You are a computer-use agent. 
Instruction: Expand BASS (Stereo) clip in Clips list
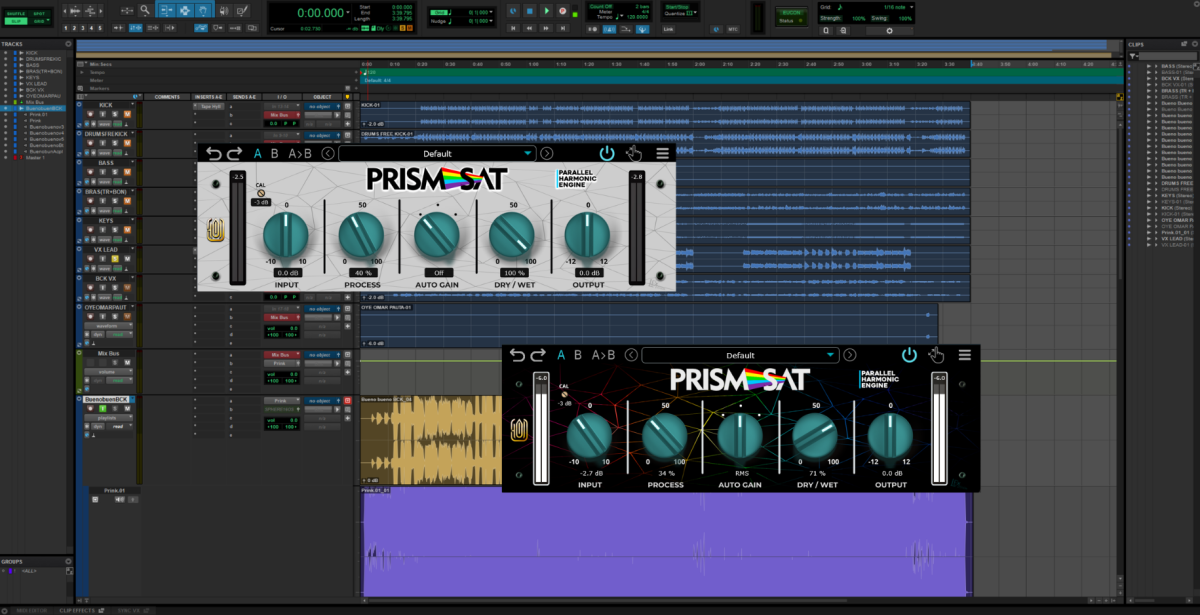click(1156, 66)
